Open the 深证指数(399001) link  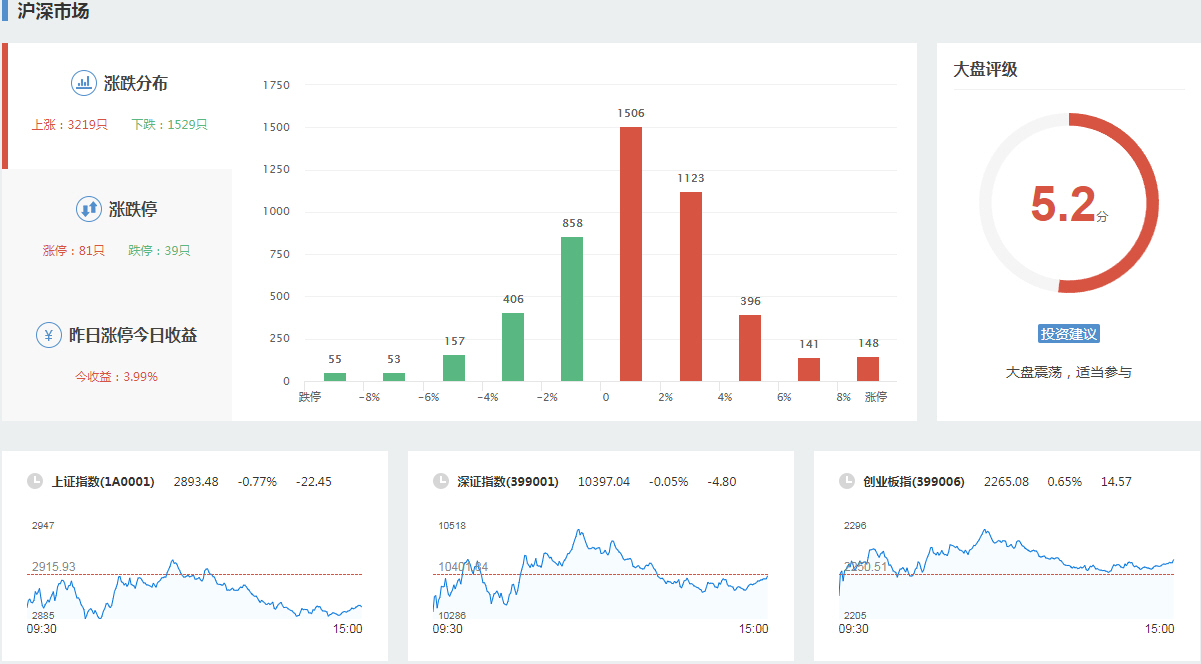(x=508, y=482)
